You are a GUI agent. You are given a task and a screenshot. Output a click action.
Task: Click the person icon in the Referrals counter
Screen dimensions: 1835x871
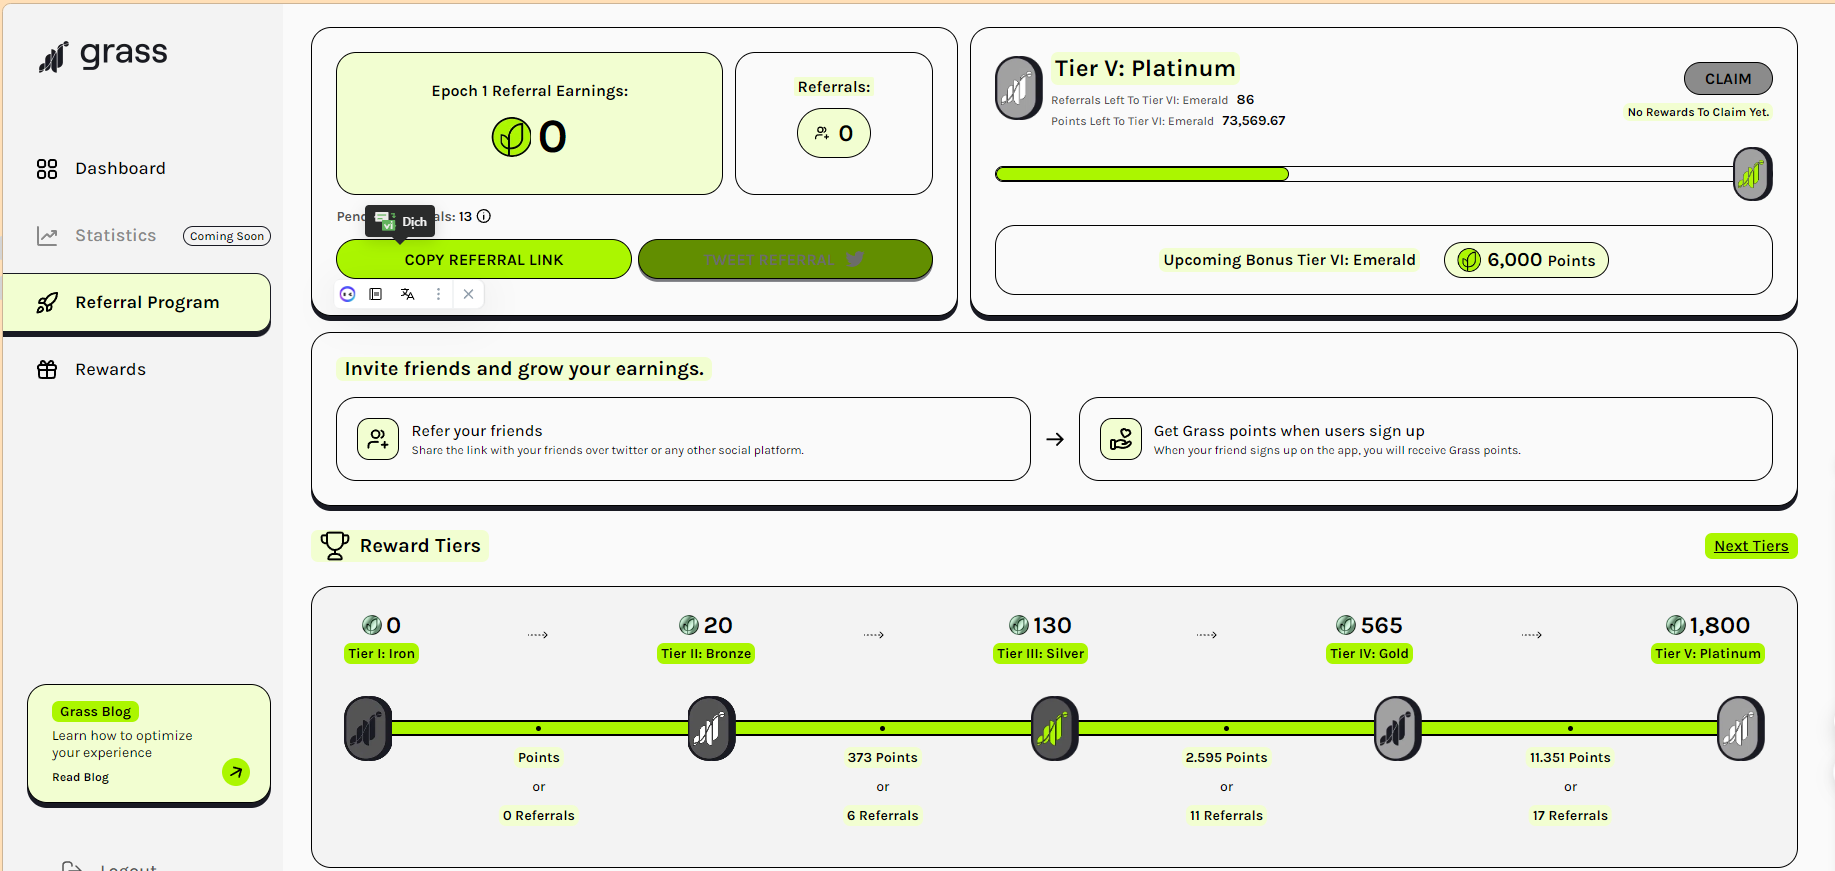click(822, 133)
